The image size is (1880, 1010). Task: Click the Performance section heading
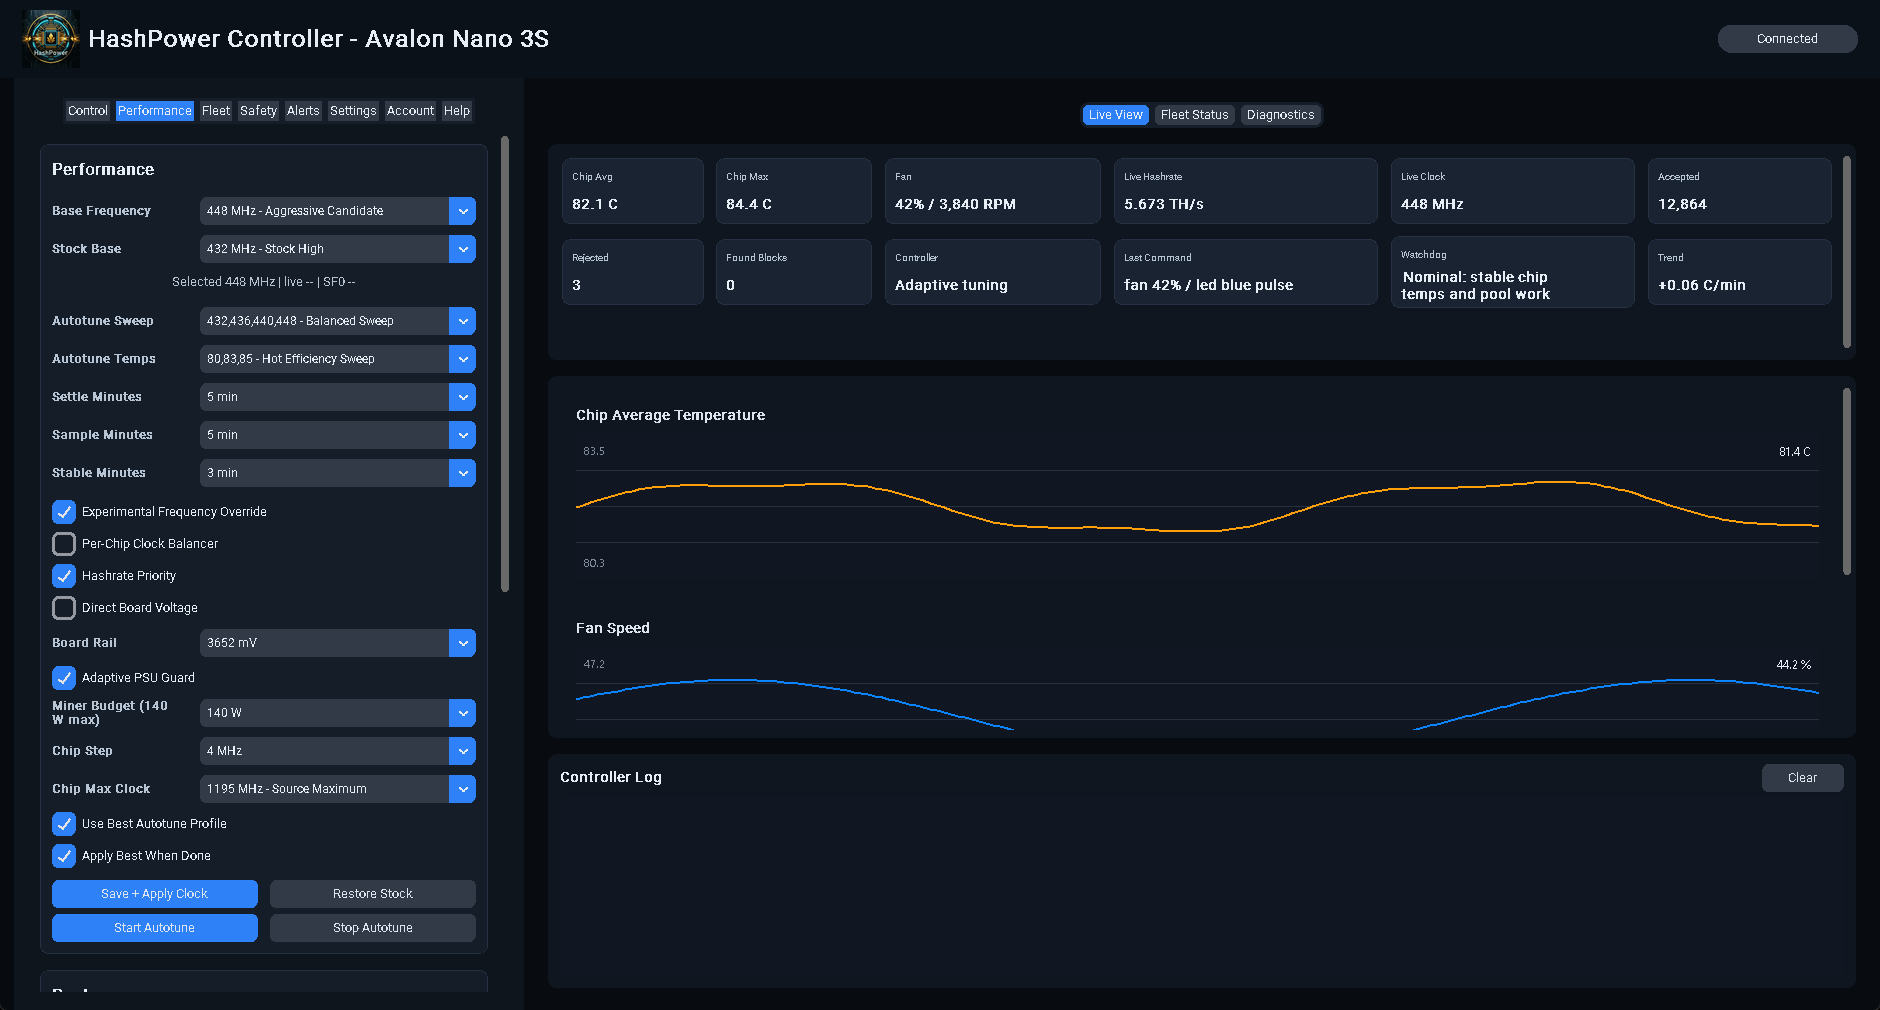pos(103,170)
